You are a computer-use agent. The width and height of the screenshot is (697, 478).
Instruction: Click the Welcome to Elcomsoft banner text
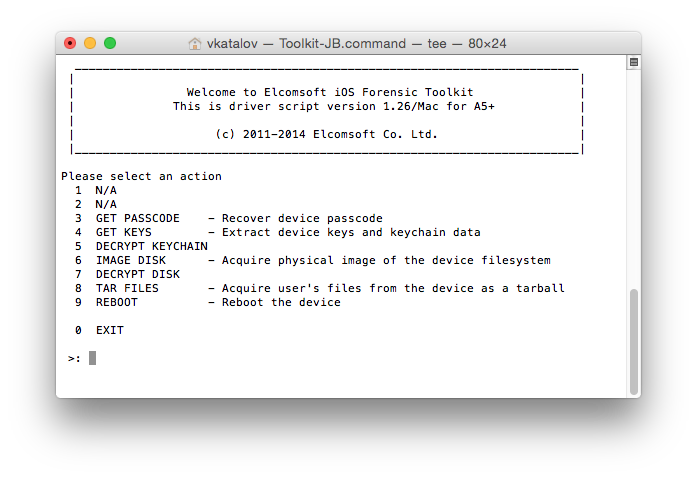330,92
